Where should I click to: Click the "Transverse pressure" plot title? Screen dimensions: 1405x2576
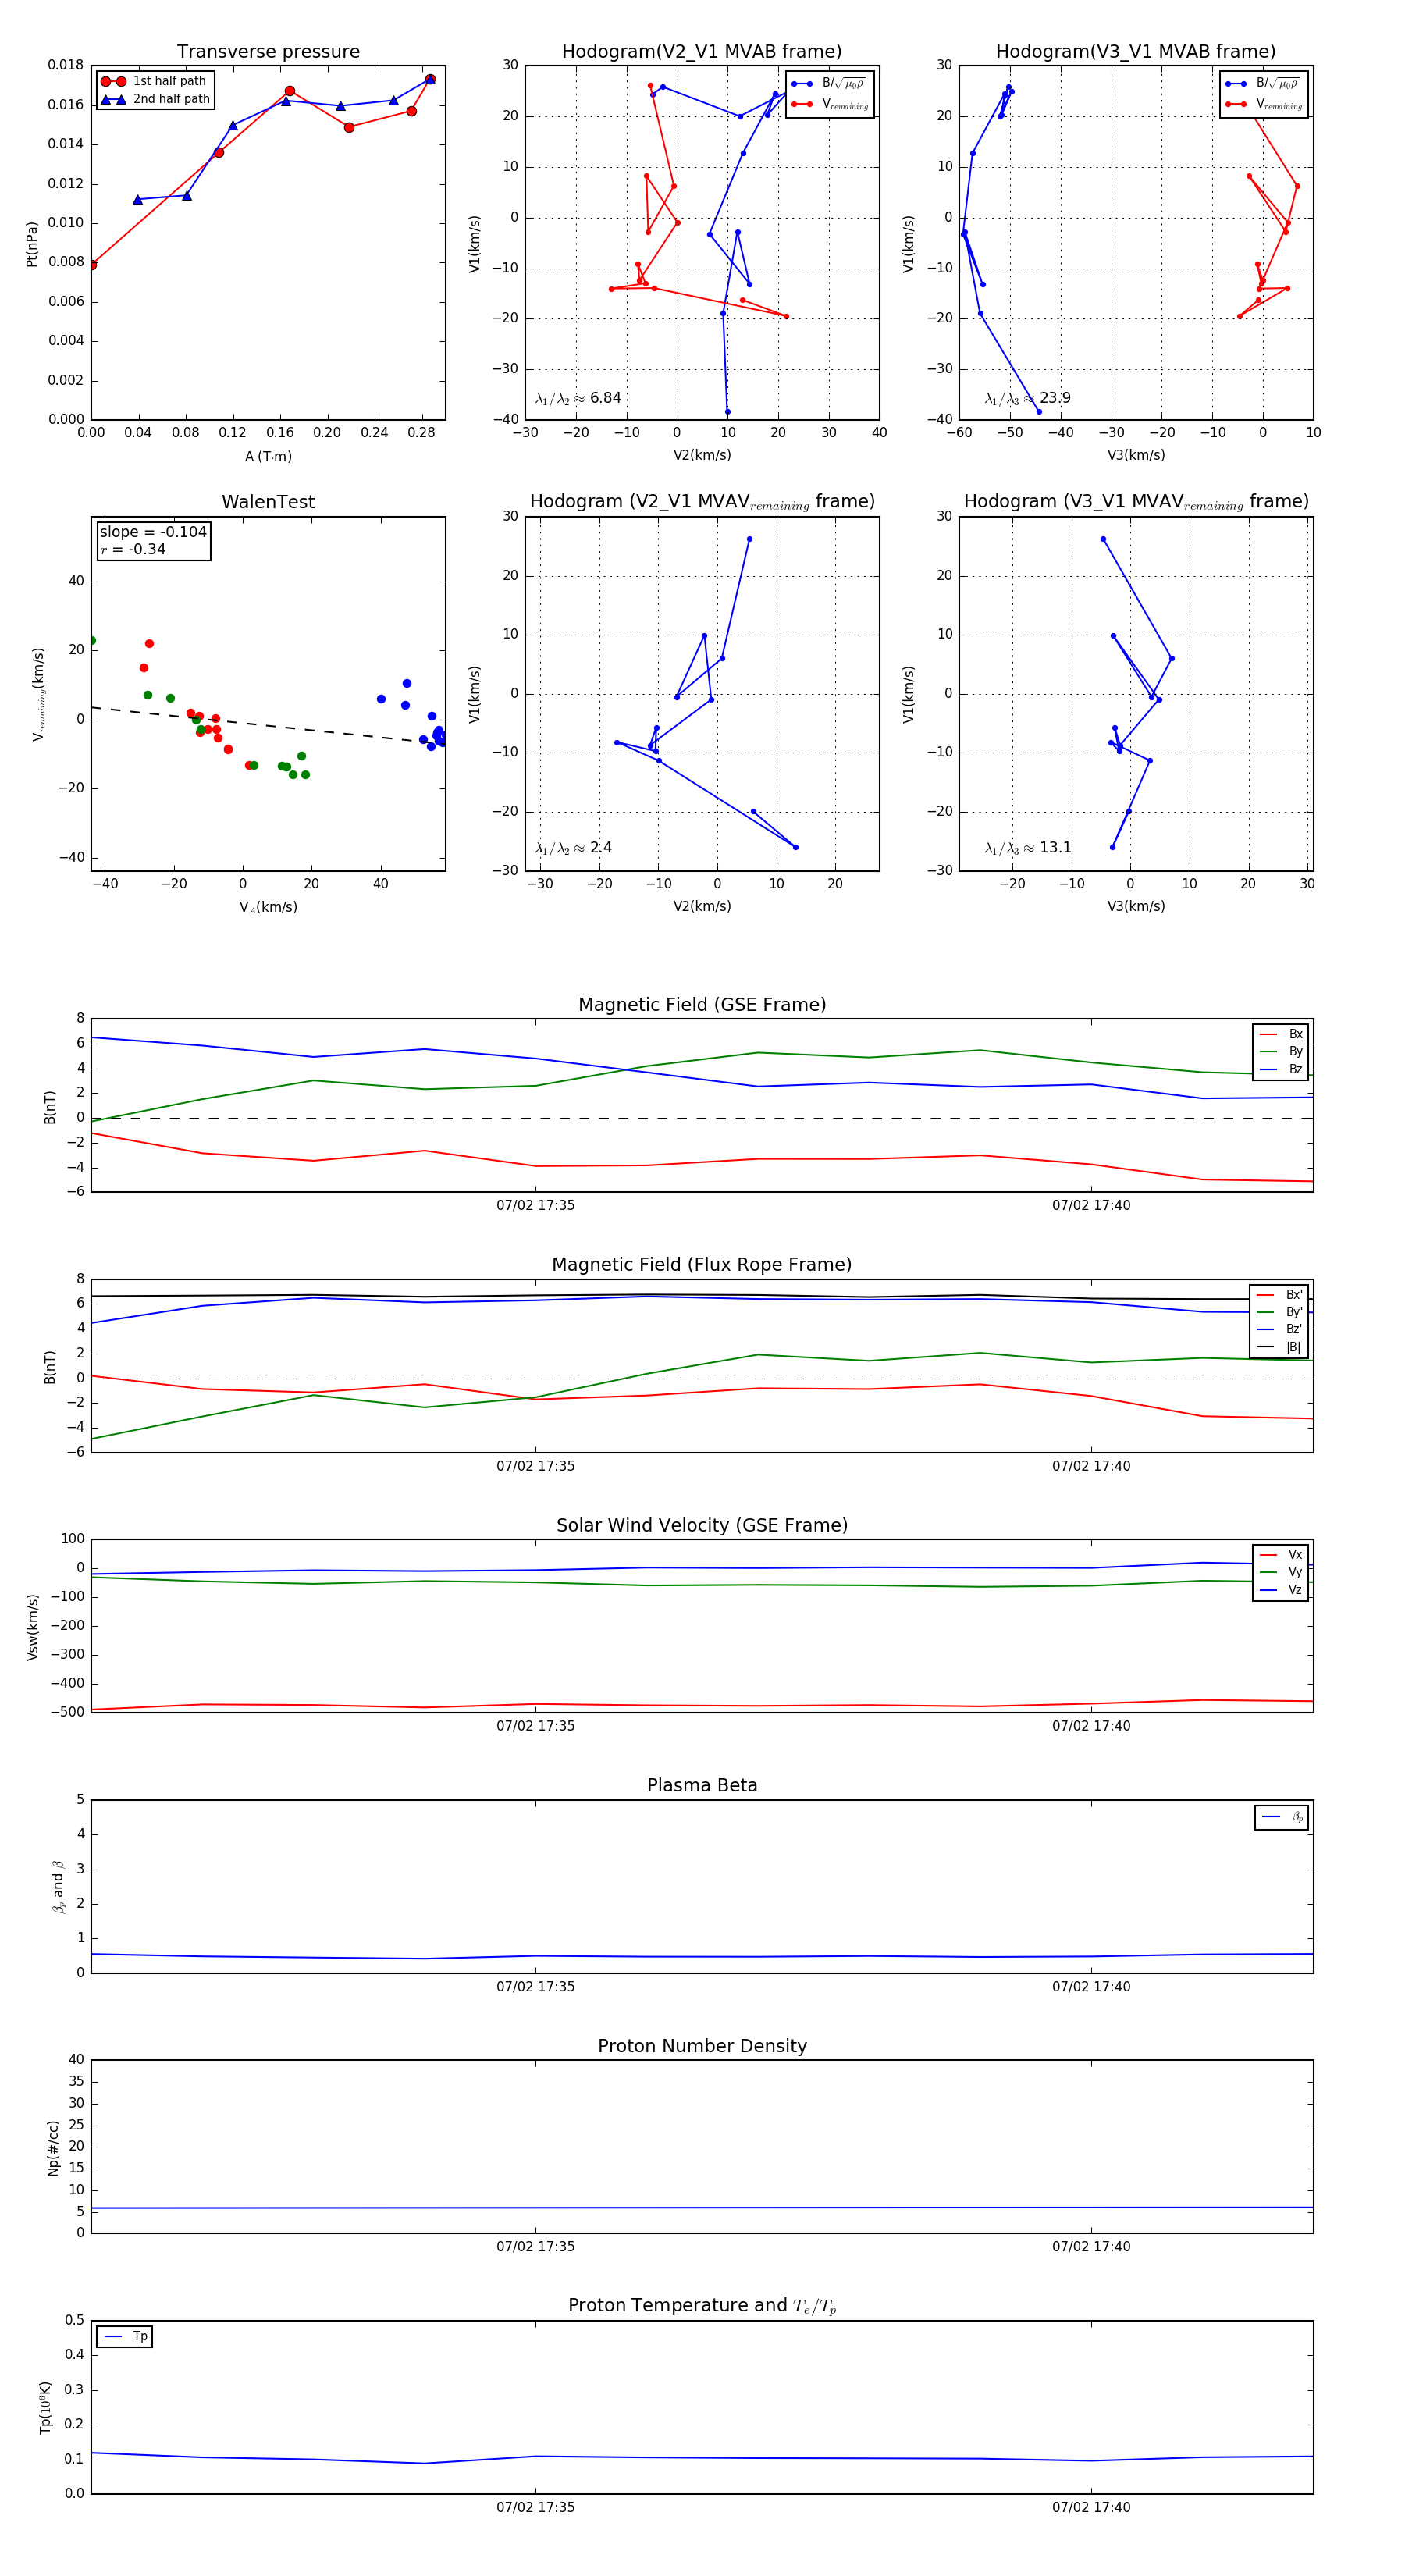pos(268,52)
